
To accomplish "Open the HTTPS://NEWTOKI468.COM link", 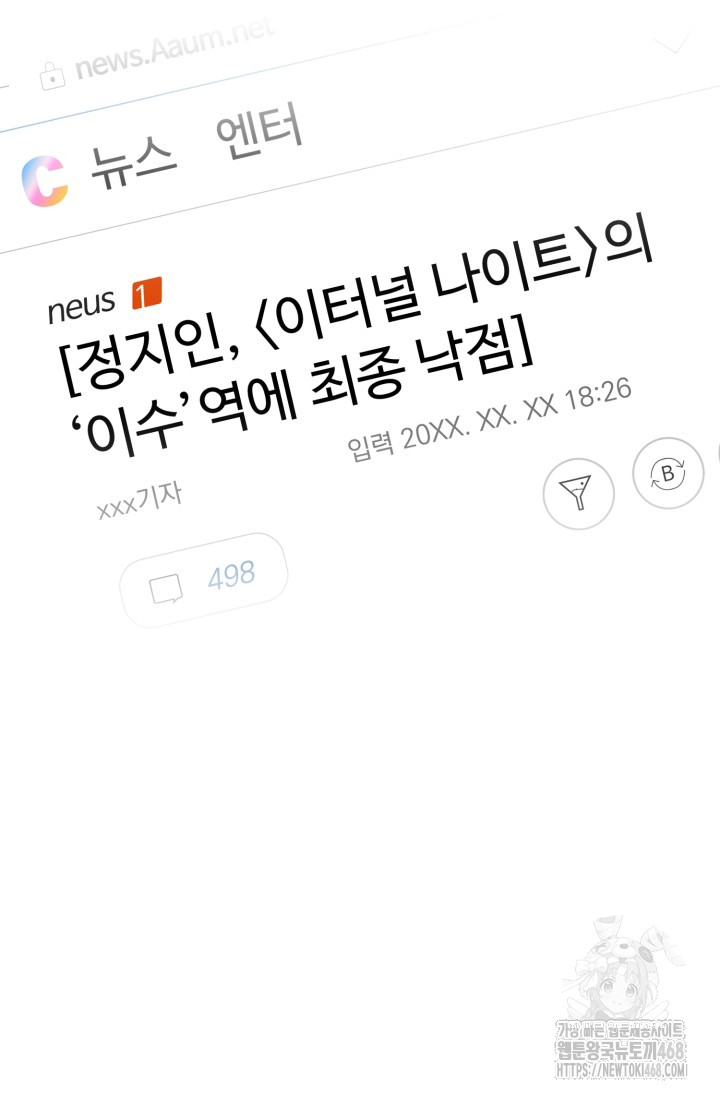I will click(622, 1070).
